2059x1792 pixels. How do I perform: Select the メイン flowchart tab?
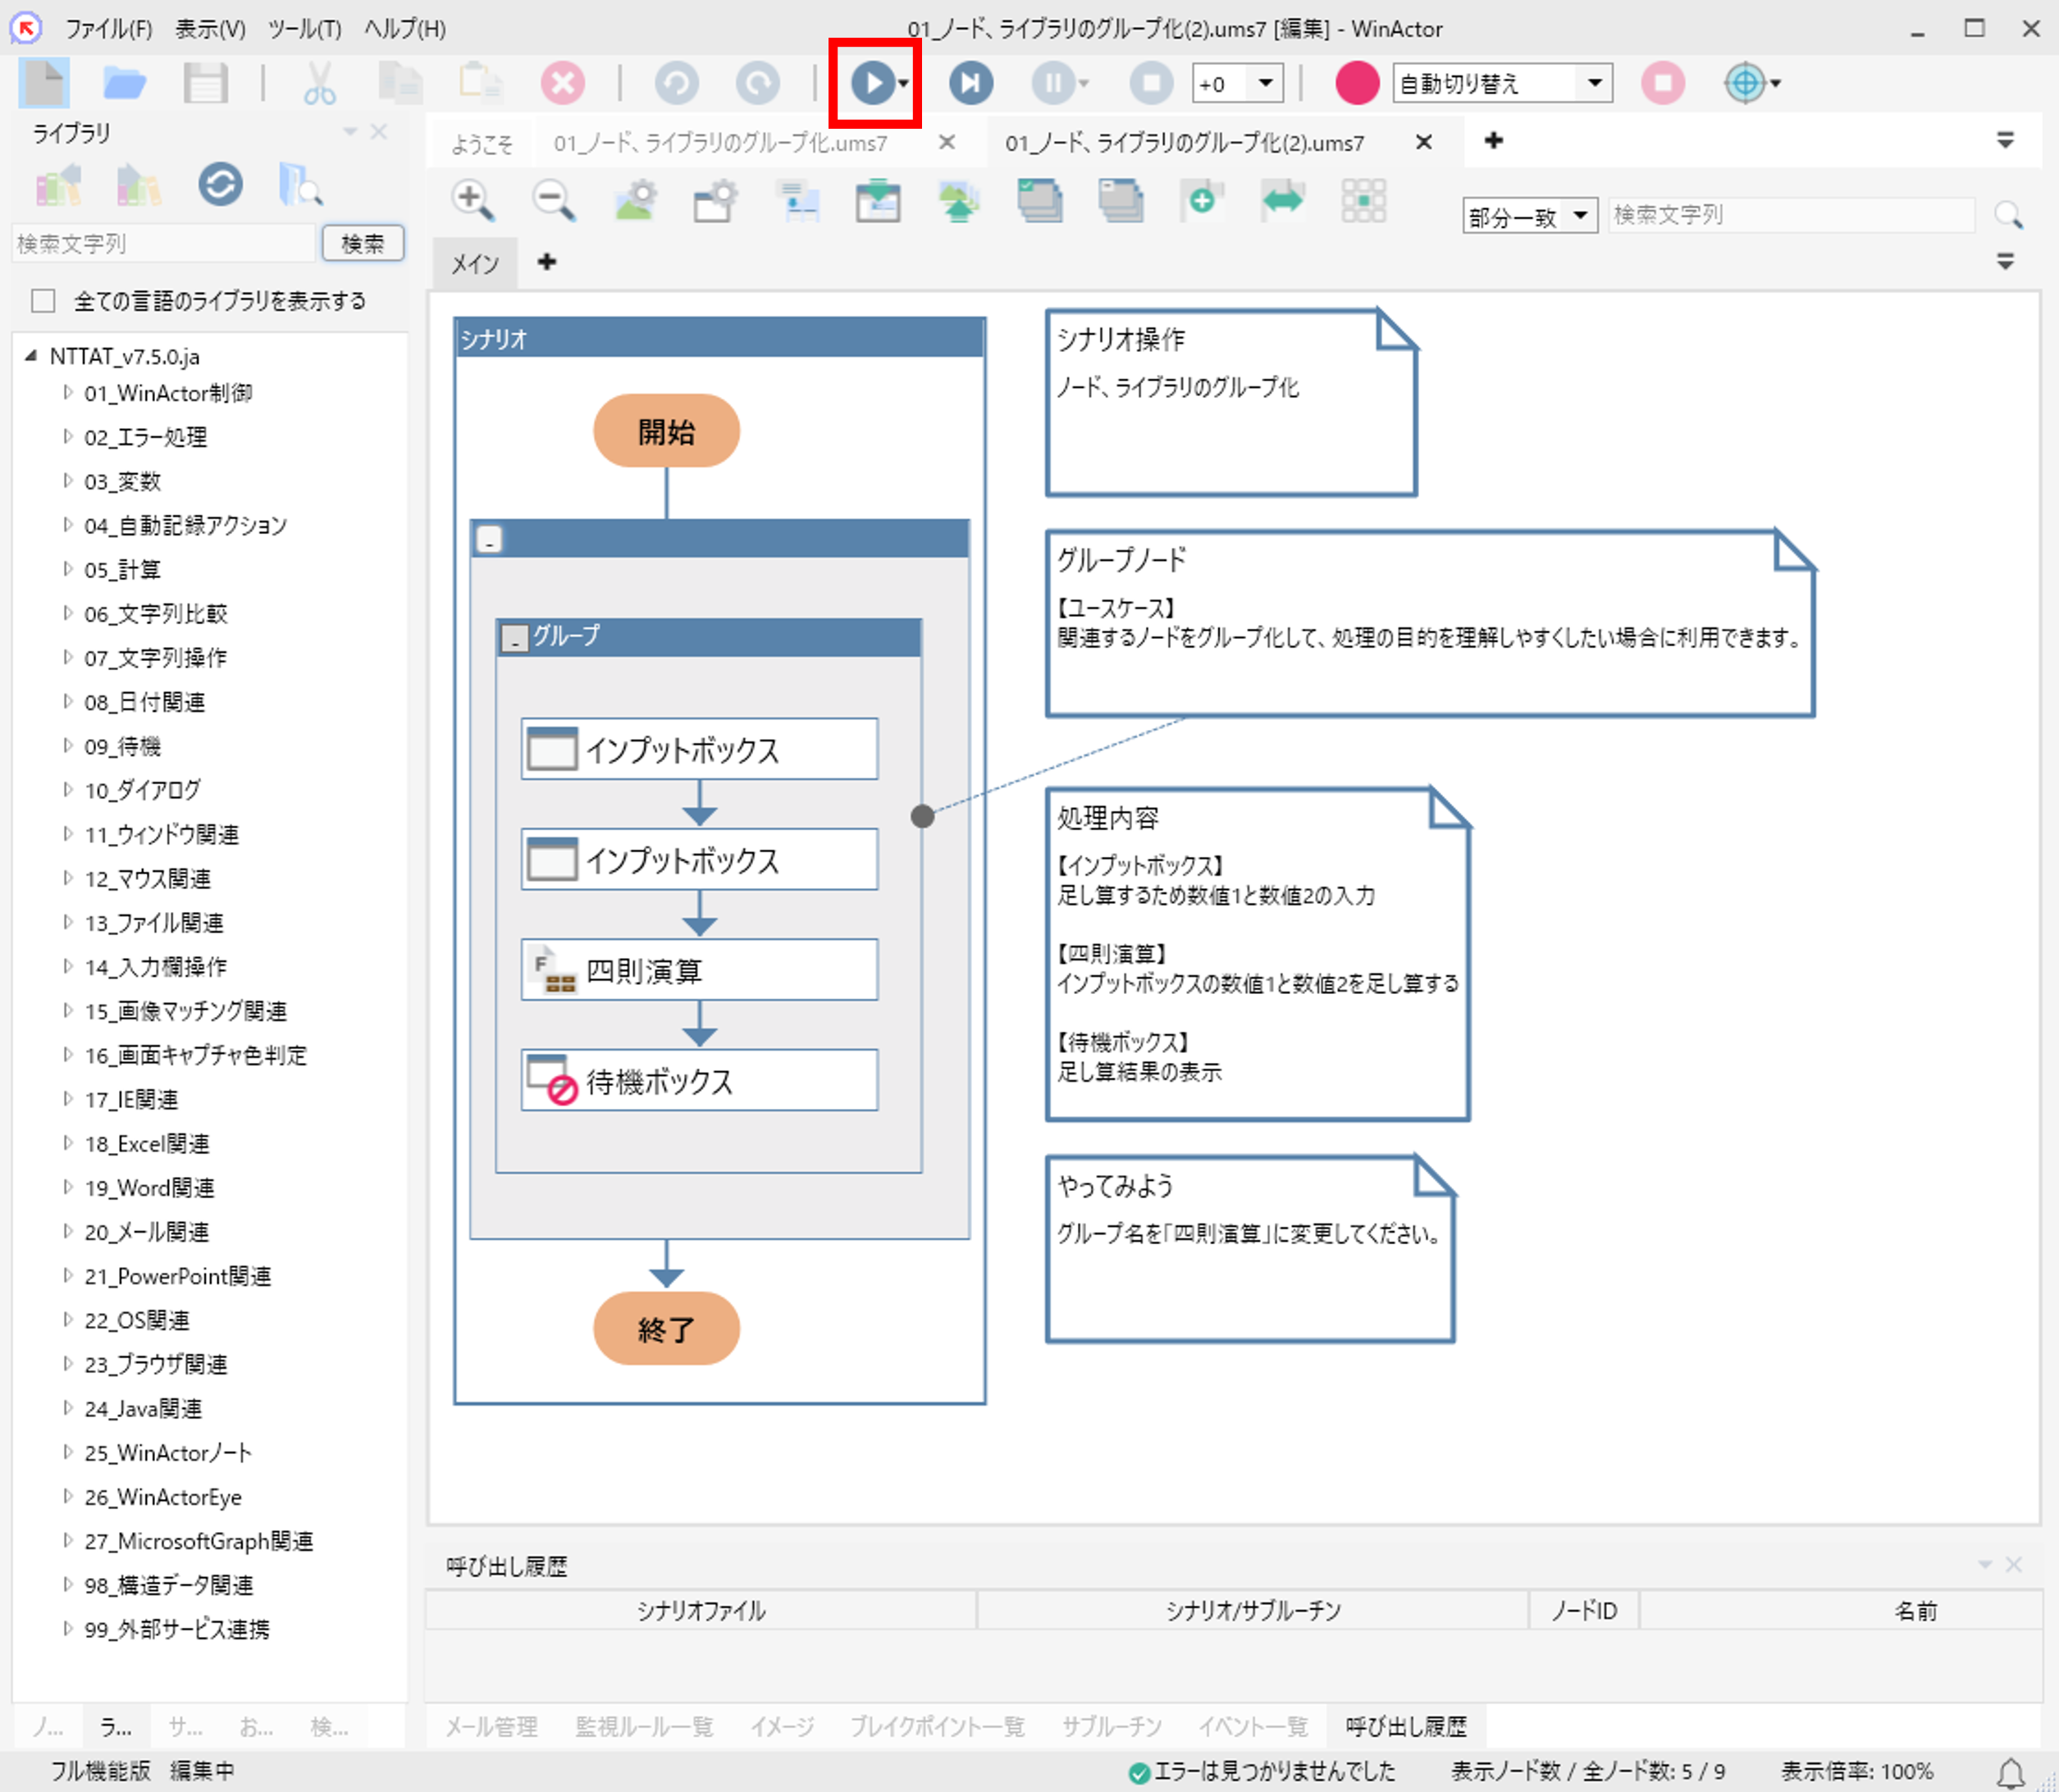click(475, 263)
